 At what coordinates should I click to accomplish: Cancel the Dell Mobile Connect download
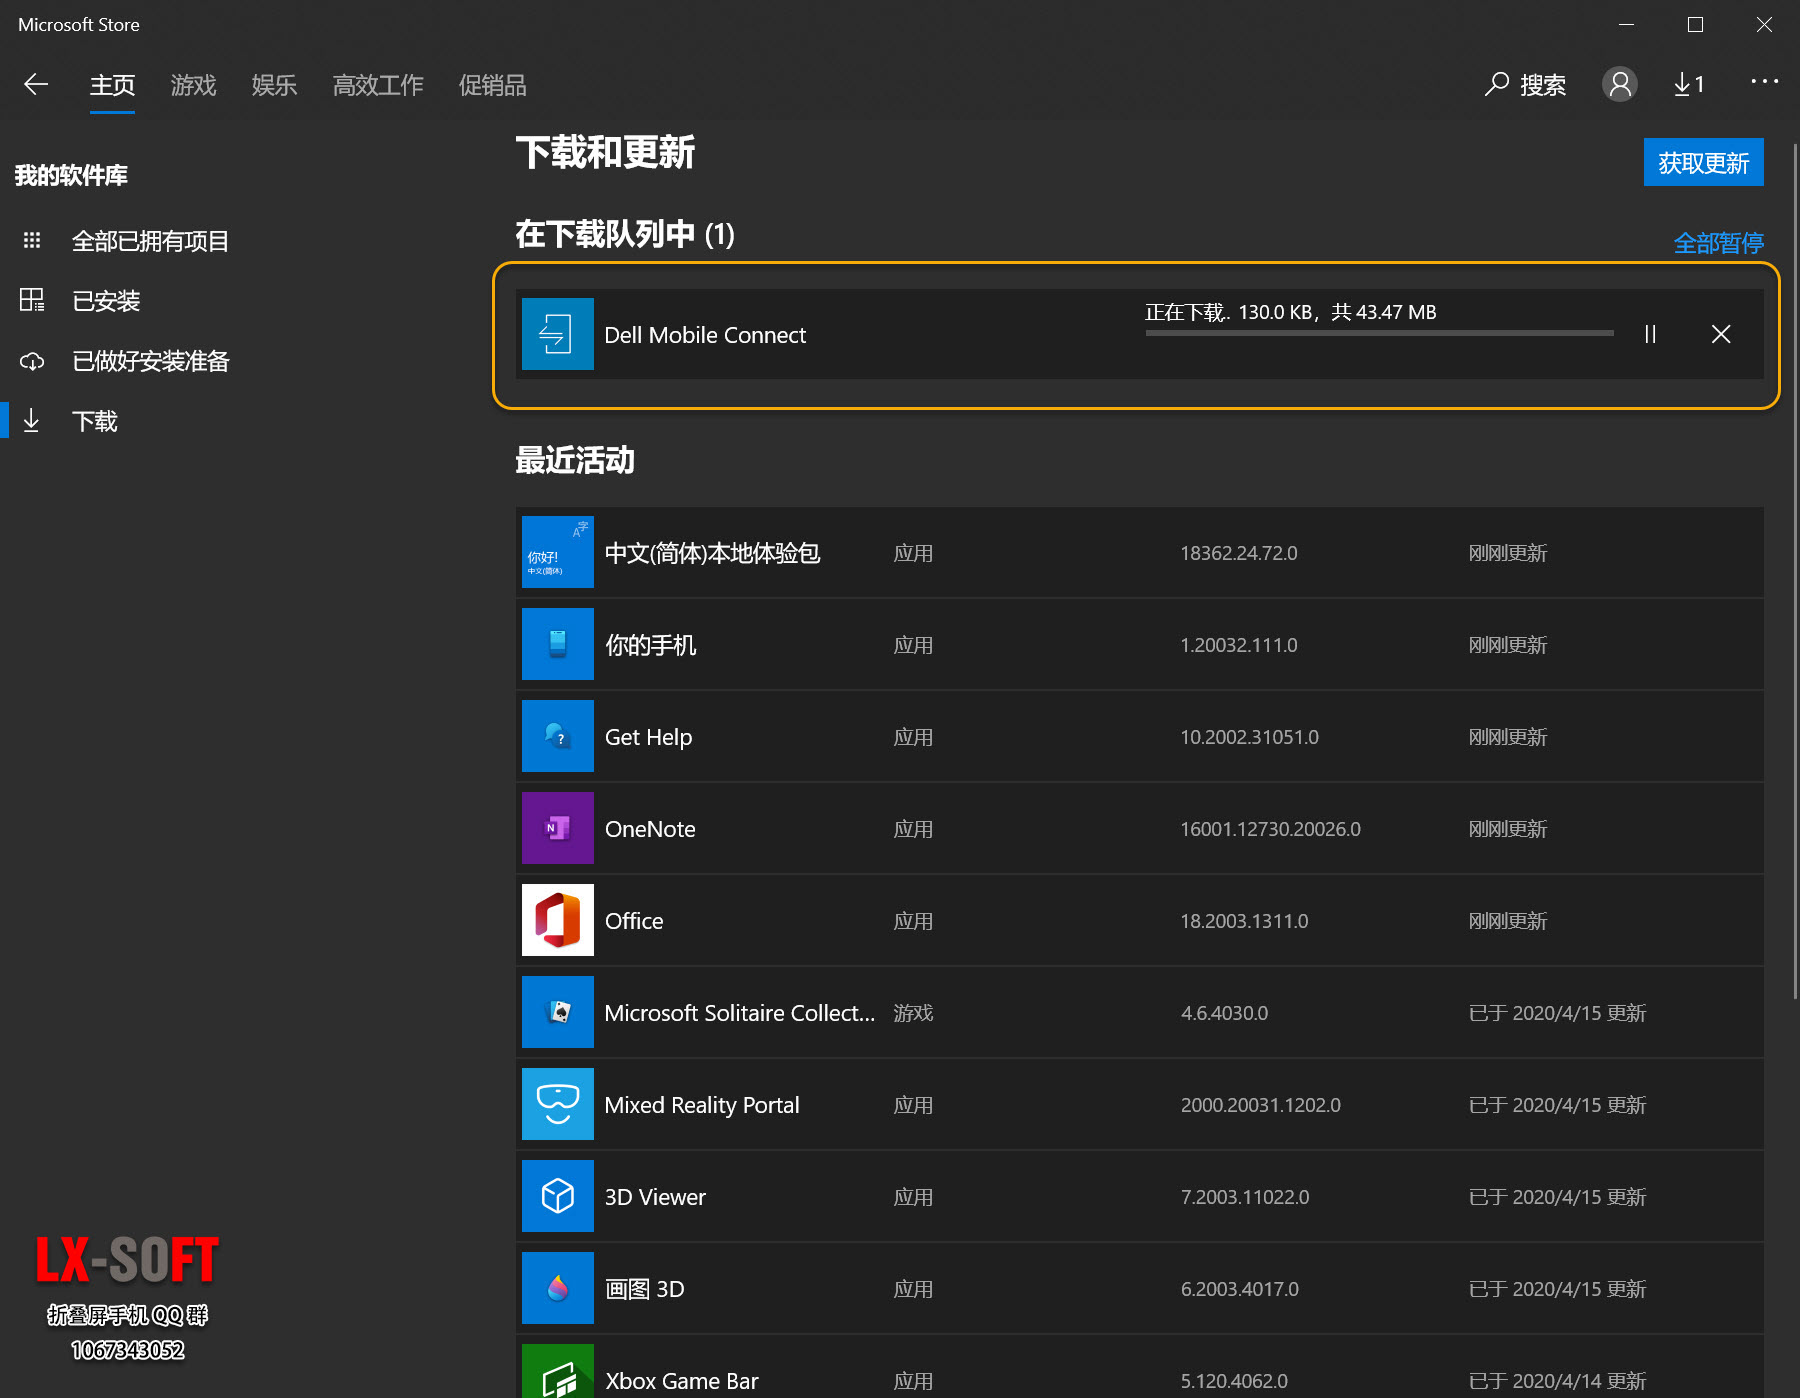1720,334
